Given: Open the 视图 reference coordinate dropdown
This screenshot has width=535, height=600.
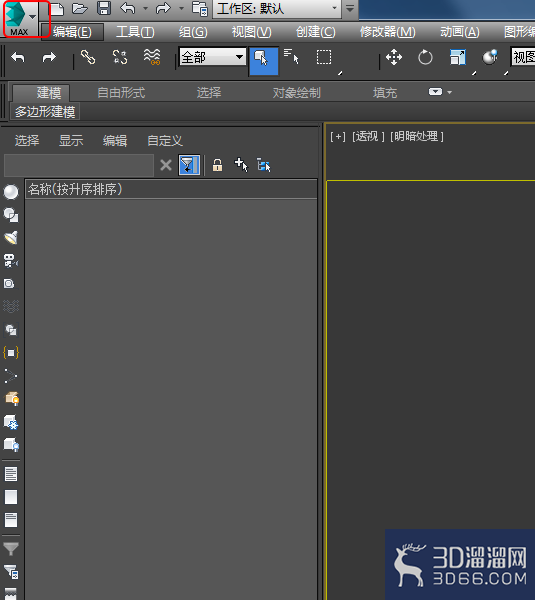Looking at the screenshot, I should click(523, 57).
